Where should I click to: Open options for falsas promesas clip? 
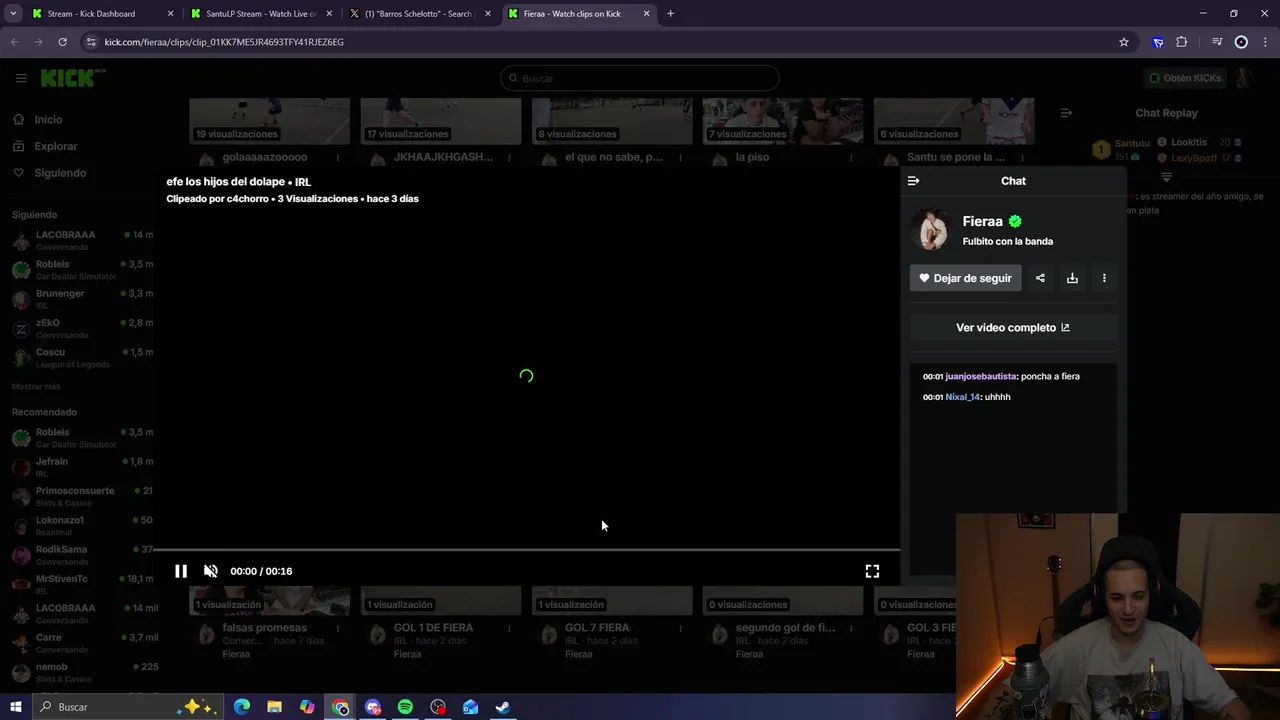coord(338,628)
